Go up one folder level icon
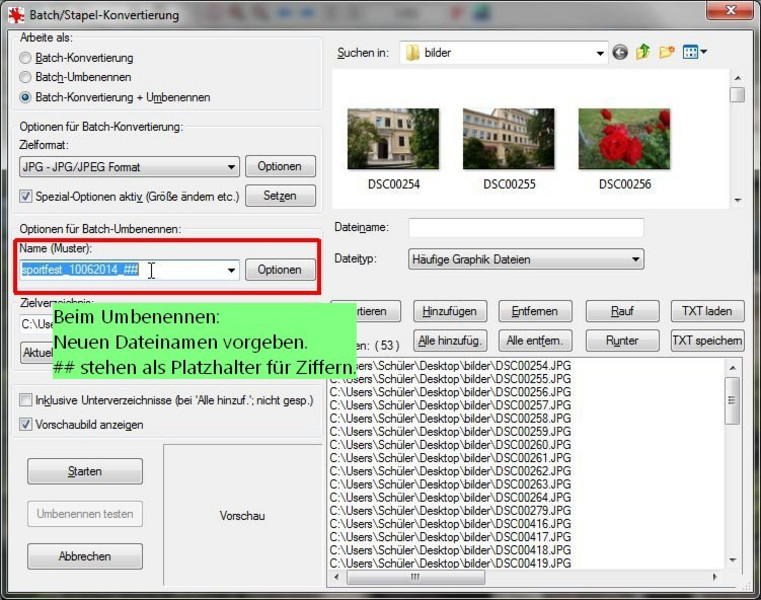This screenshot has width=761, height=600. click(x=643, y=53)
